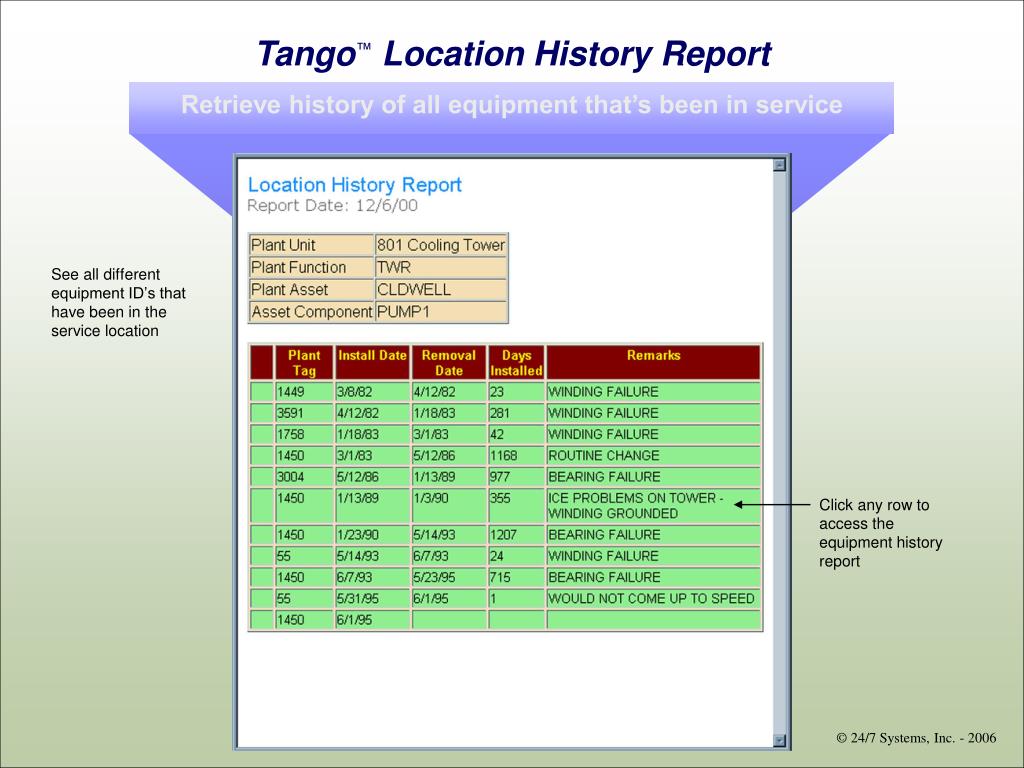Click install date 6/7/93
This screenshot has height=768, width=1024.
point(372,577)
